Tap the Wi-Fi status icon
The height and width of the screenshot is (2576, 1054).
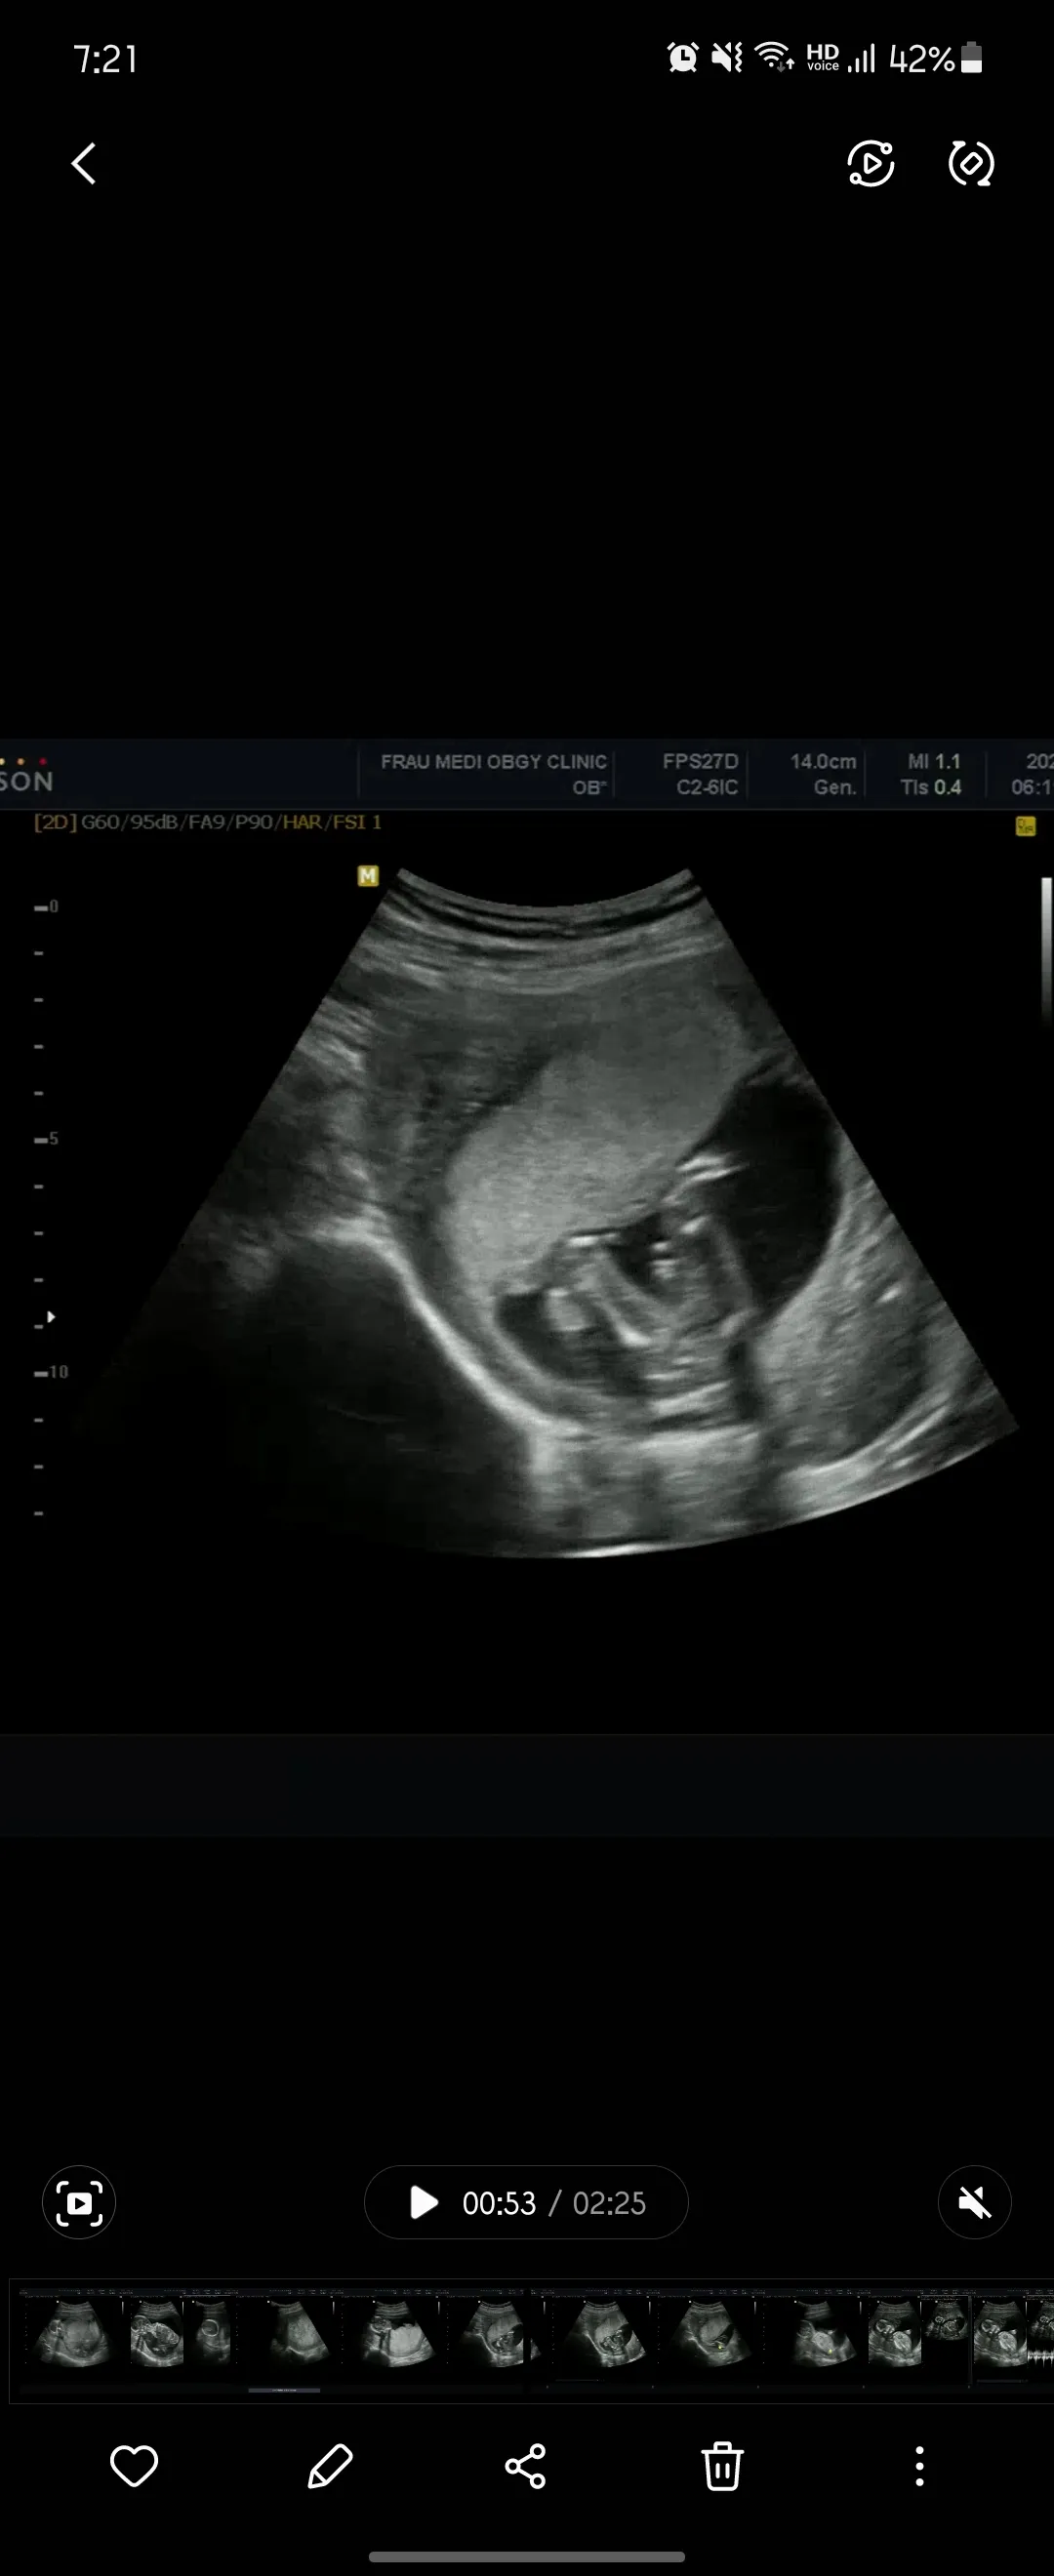774,58
